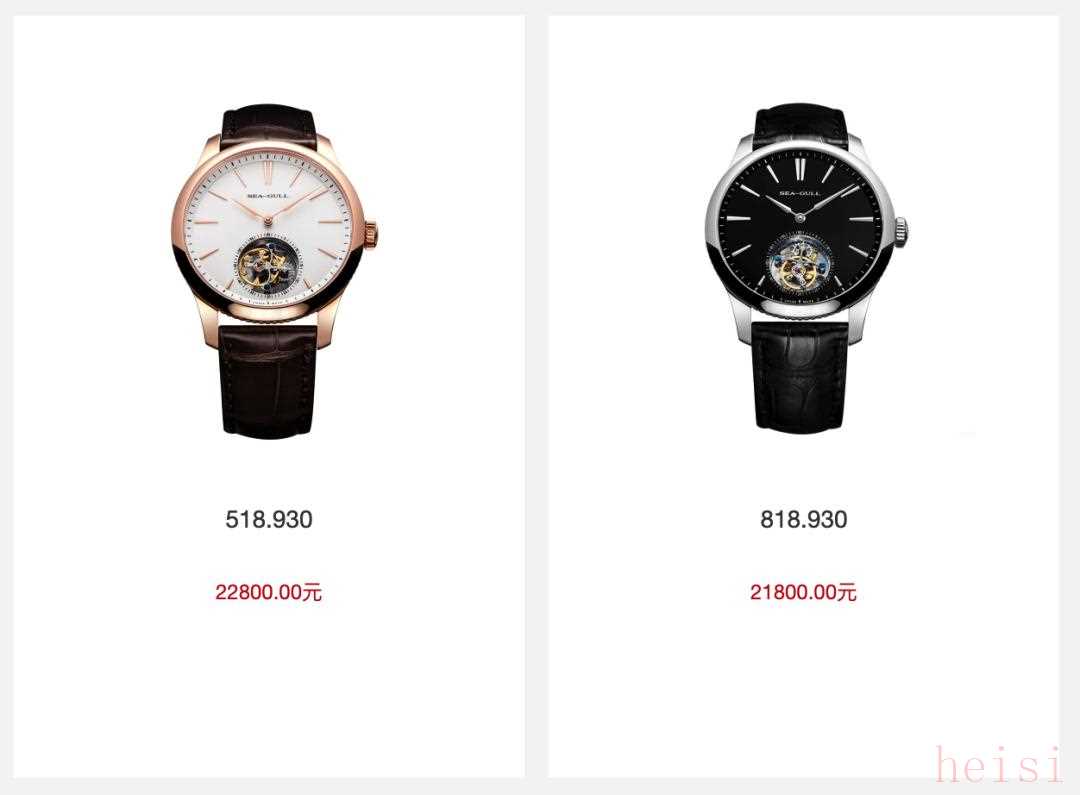Click the center hands of the white dial watch

tap(267, 220)
